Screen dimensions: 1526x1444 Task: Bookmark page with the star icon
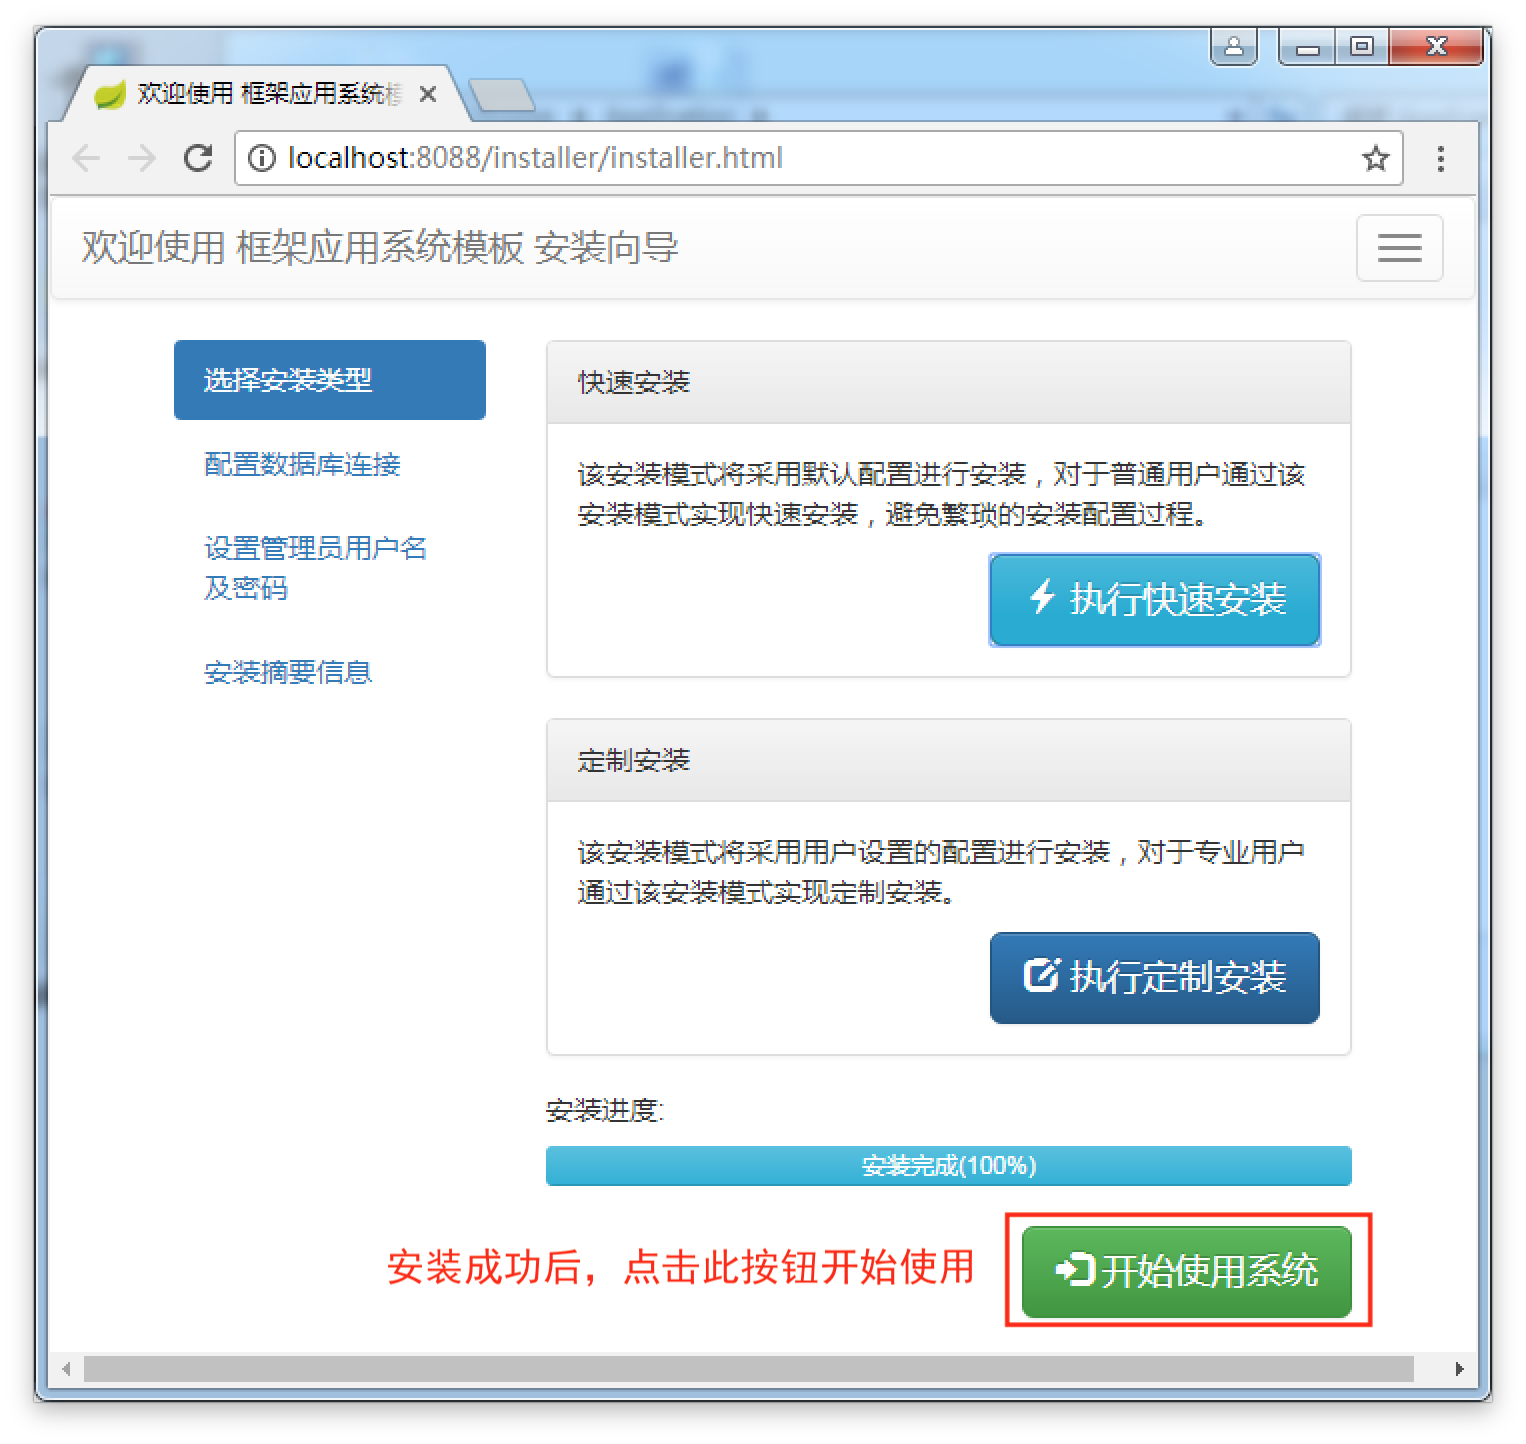click(x=1375, y=158)
